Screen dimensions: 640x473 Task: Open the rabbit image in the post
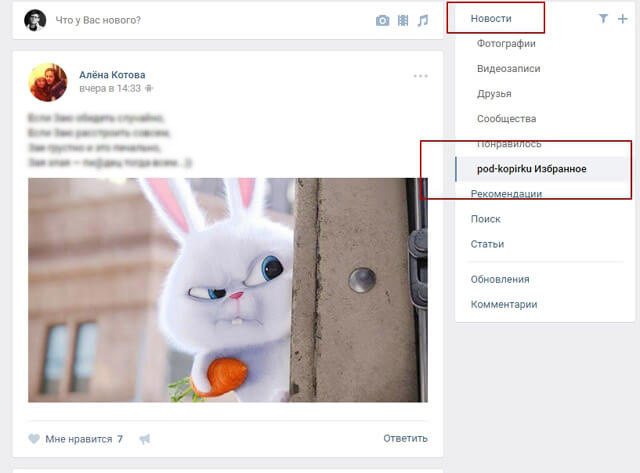228,290
